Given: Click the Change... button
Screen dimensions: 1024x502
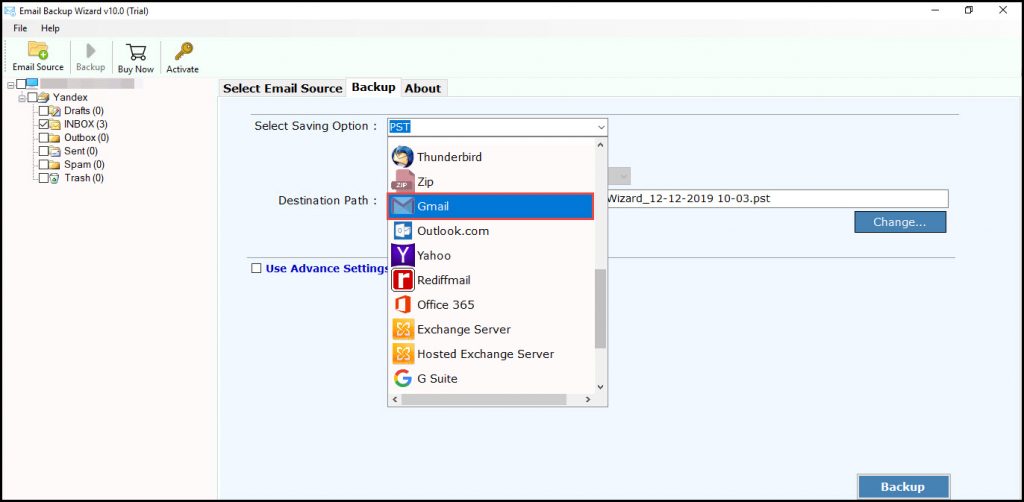Looking at the screenshot, I should click(899, 222).
